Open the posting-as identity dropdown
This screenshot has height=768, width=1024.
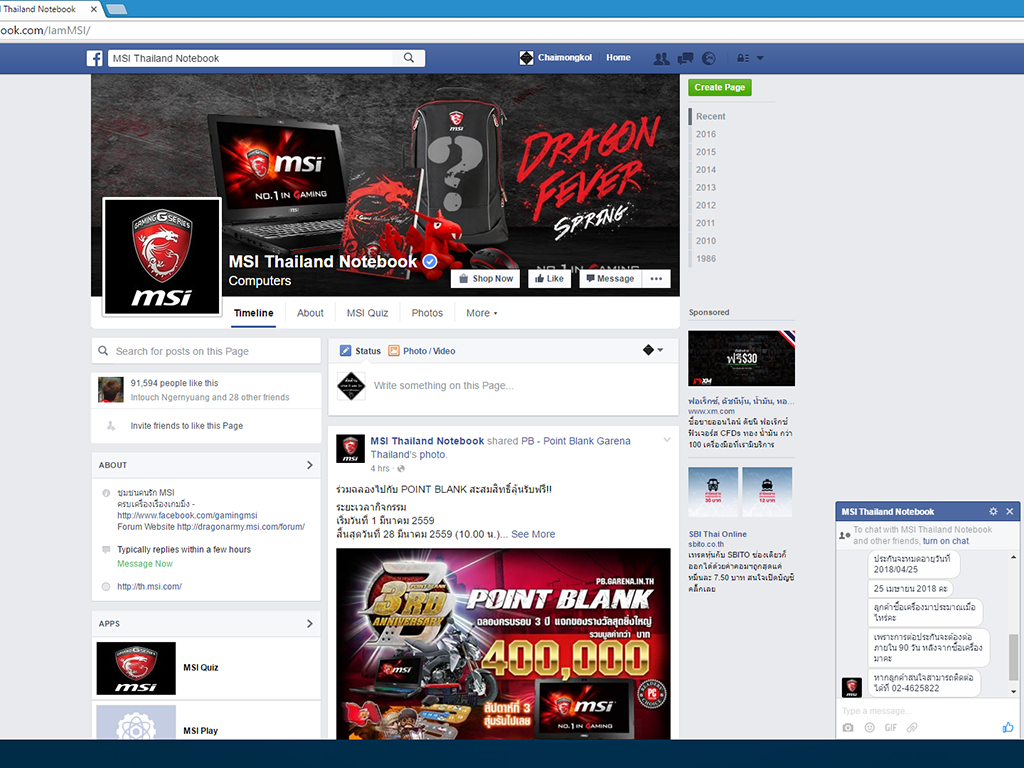[x=653, y=350]
